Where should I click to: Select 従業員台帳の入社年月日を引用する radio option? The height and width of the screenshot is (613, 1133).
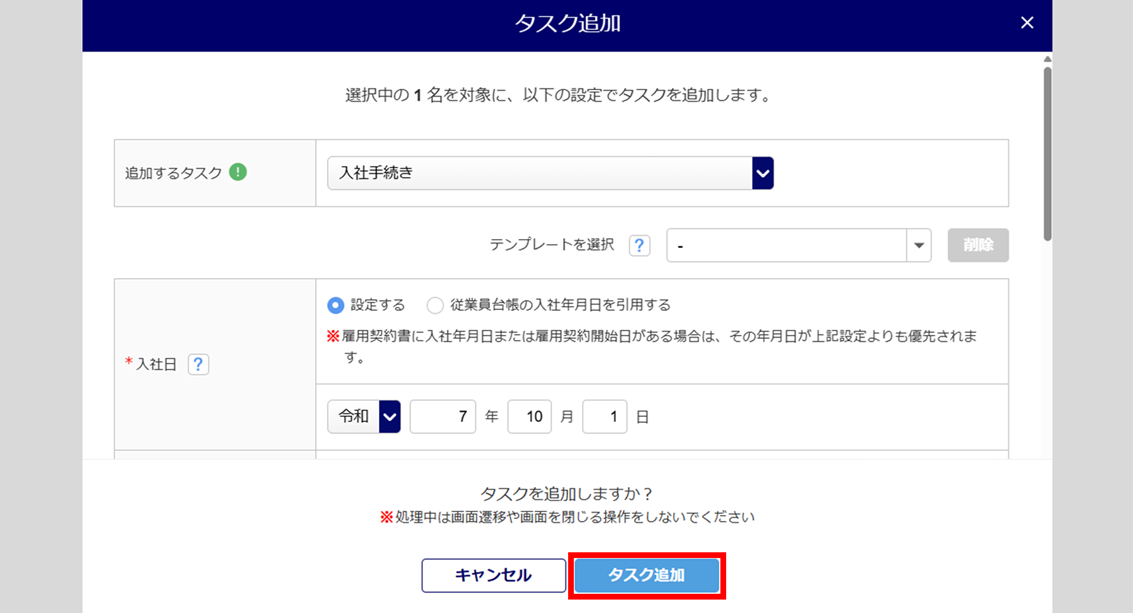coord(435,305)
